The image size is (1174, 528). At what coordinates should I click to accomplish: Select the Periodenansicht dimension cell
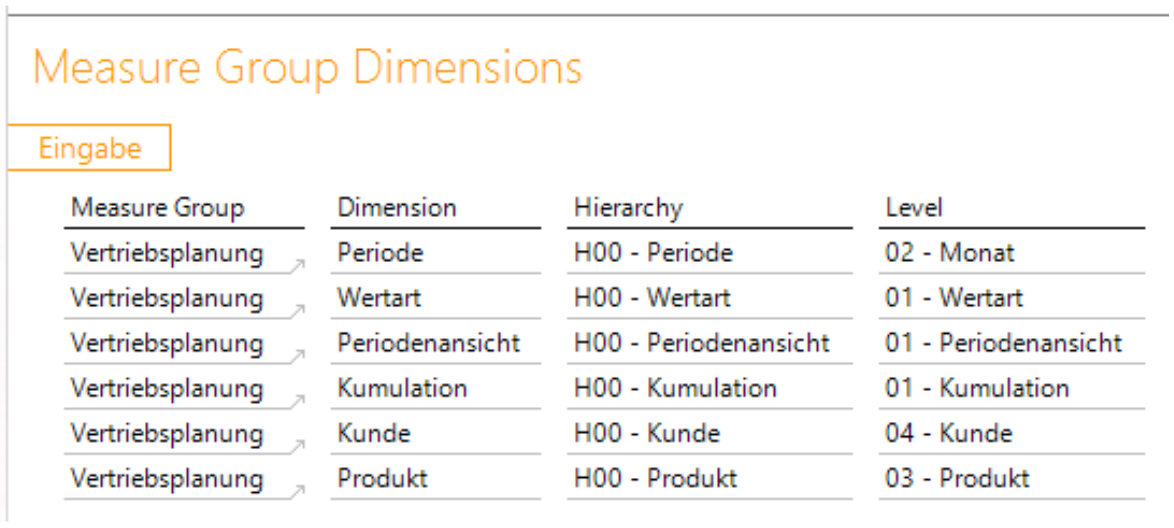pos(428,343)
